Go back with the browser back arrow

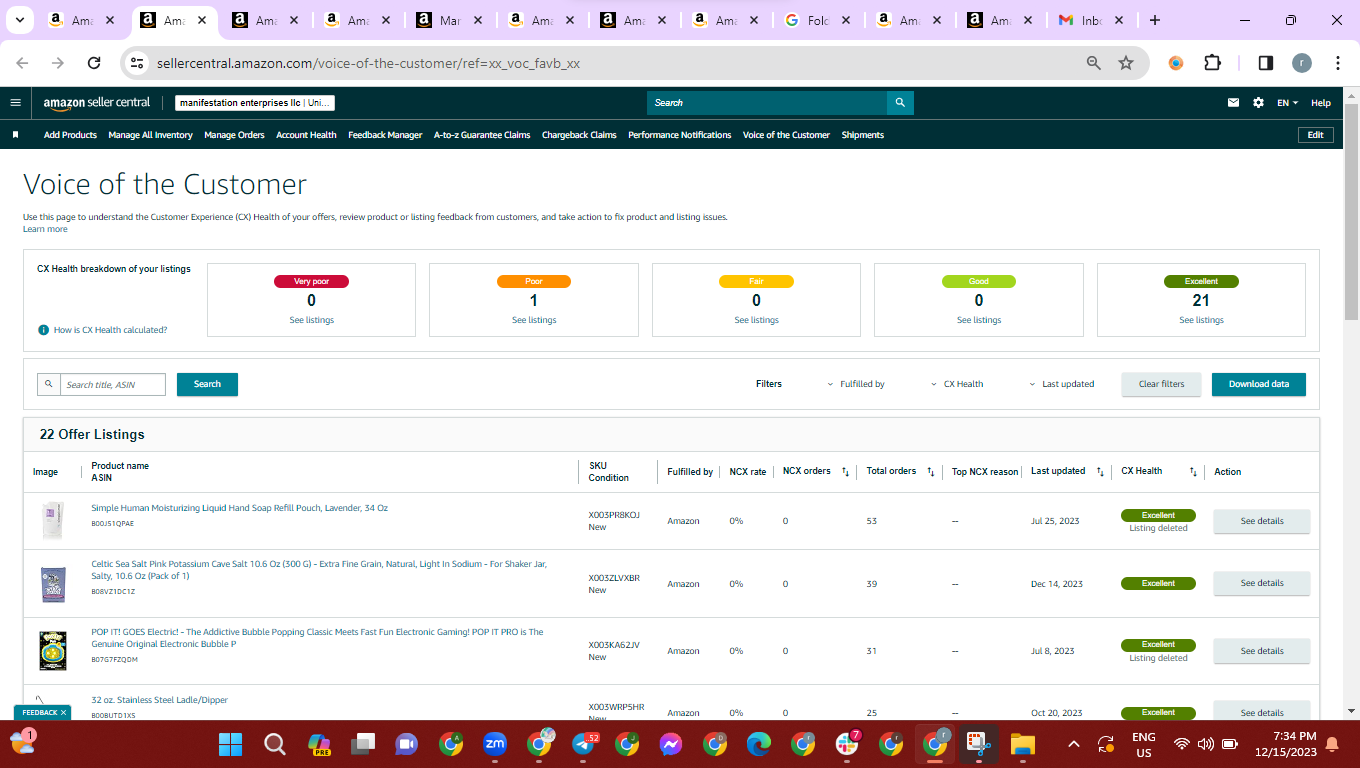pyautogui.click(x=22, y=63)
